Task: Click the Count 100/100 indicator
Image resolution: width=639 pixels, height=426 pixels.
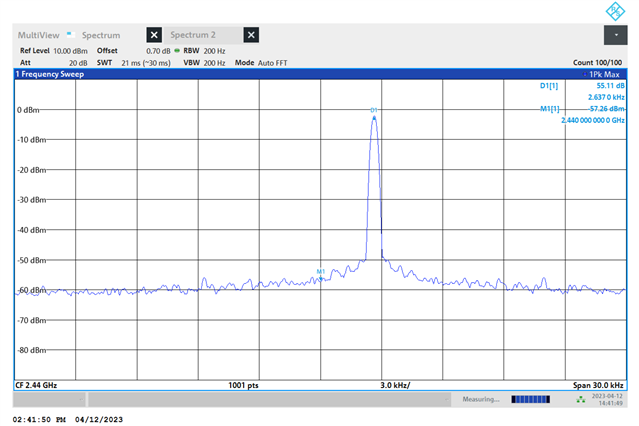Action: [597, 62]
